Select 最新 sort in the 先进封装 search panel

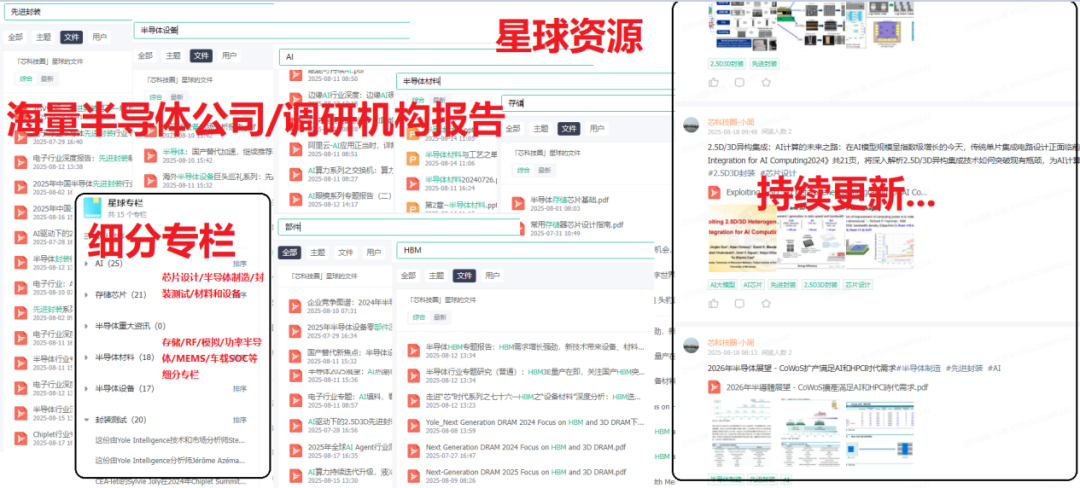pos(46,78)
